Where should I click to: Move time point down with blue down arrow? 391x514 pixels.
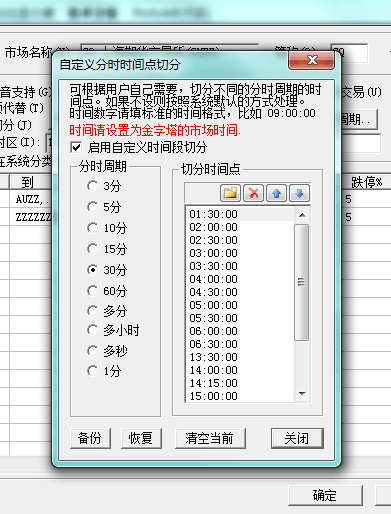click(x=299, y=193)
